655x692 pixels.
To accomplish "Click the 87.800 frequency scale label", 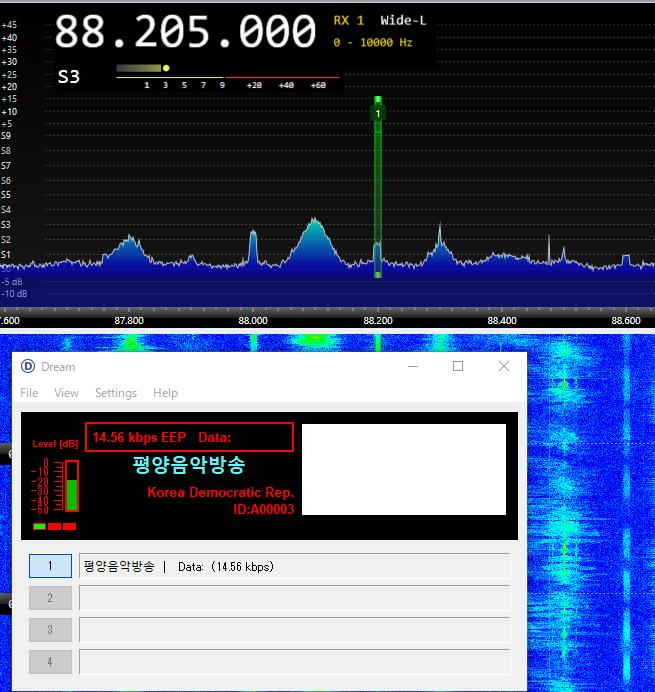I will [129, 321].
